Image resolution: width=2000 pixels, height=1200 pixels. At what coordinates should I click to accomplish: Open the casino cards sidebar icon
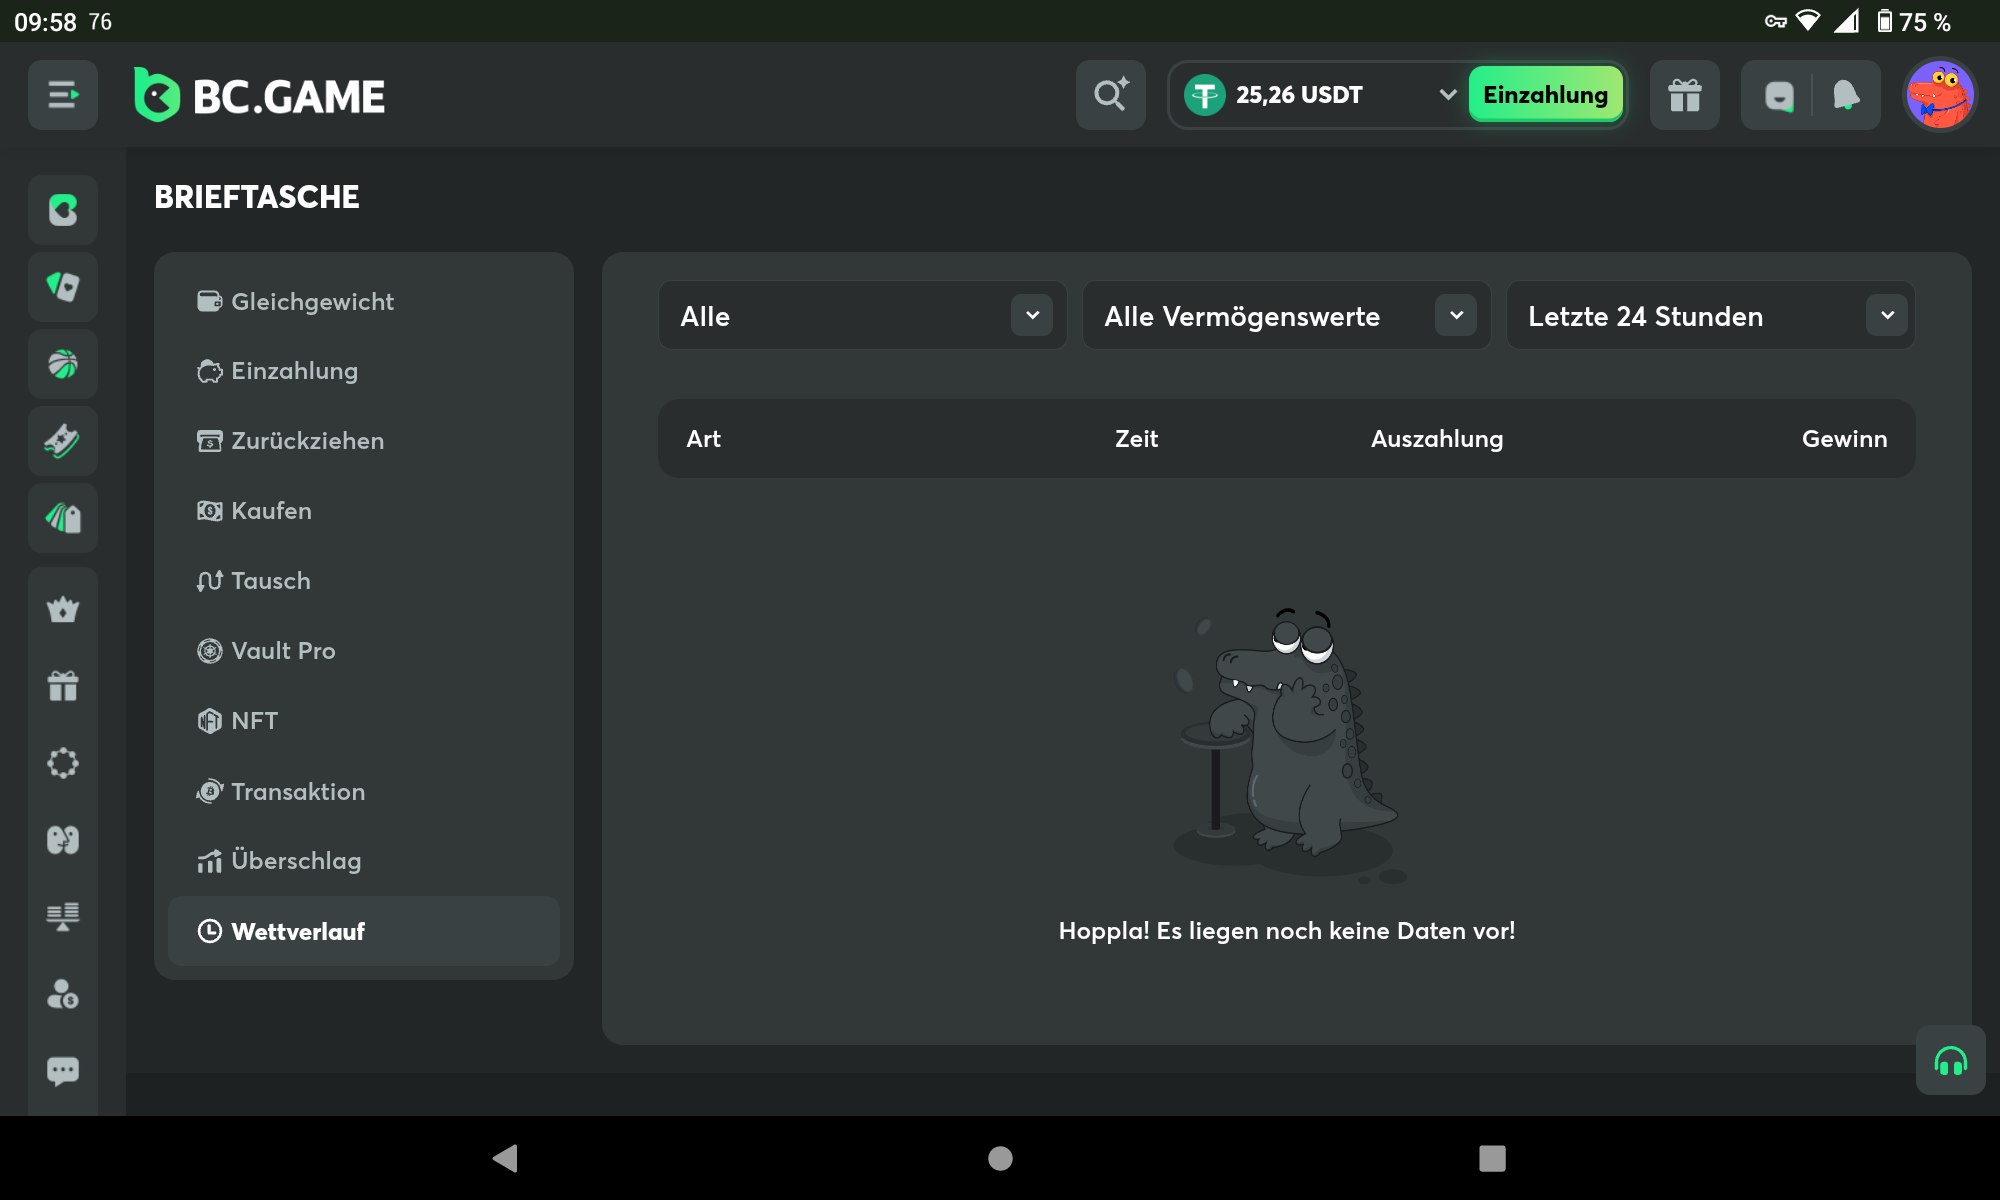[x=63, y=287]
